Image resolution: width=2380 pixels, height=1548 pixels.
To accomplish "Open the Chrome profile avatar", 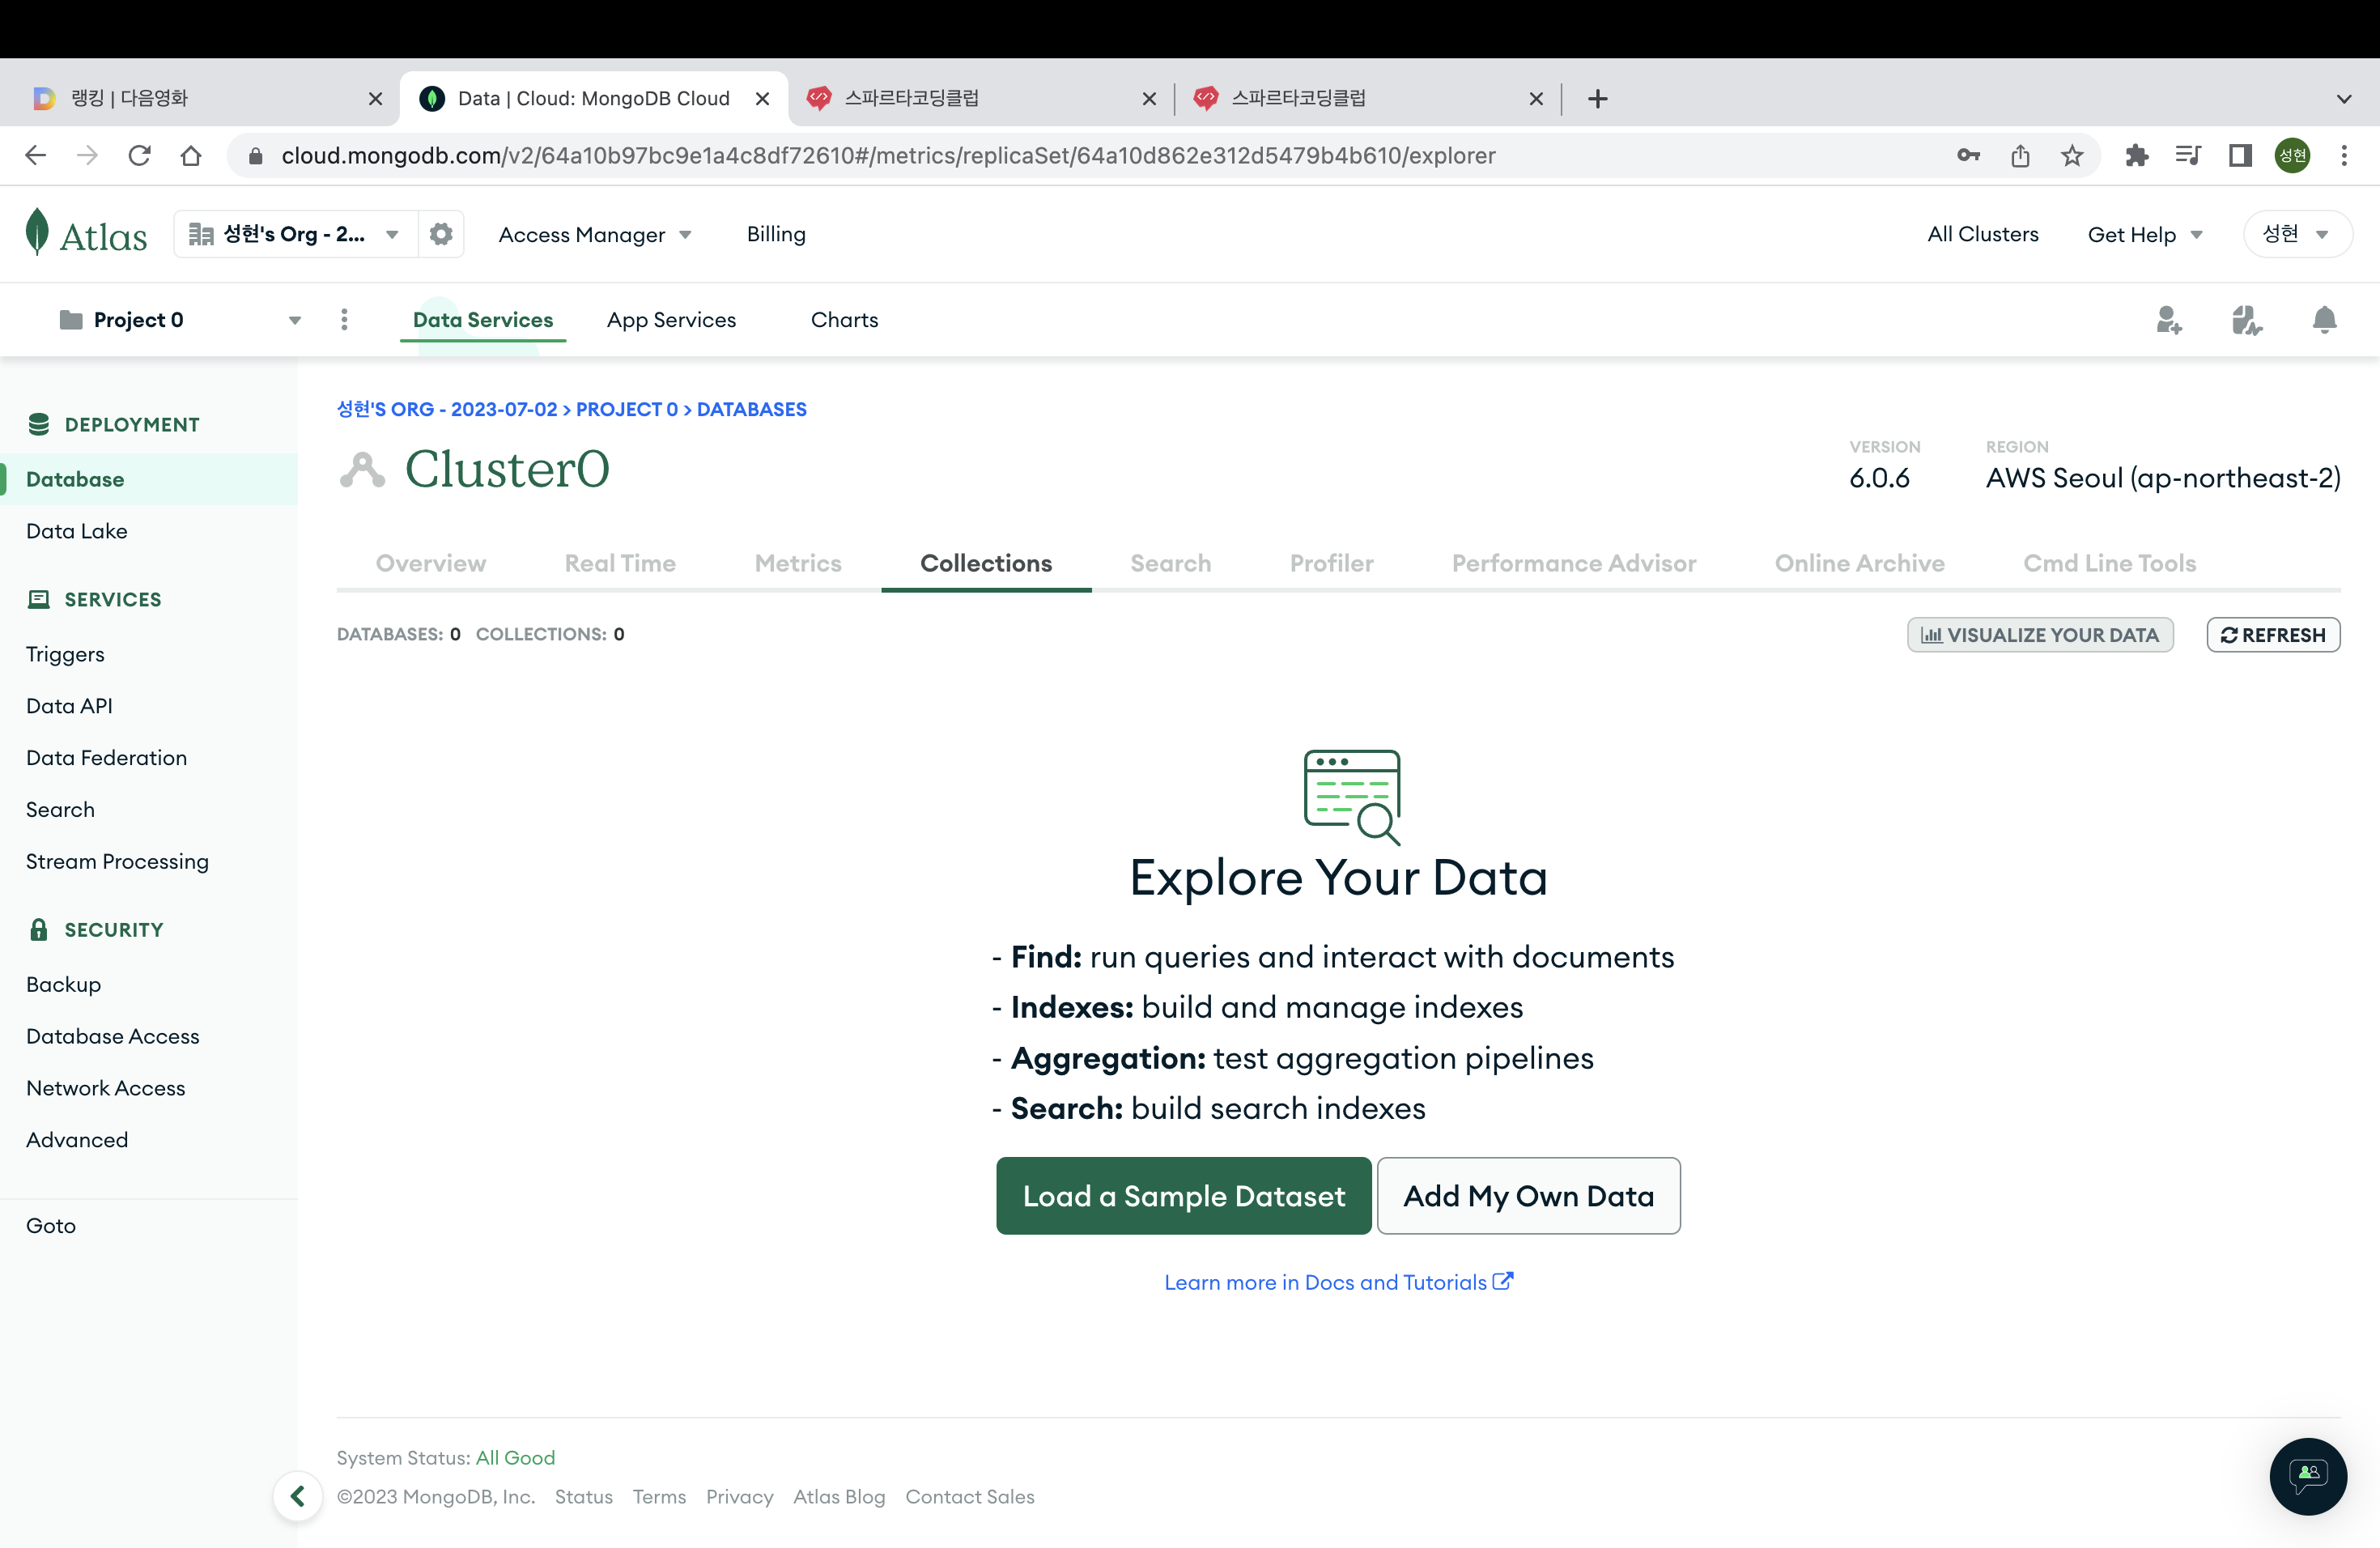I will pyautogui.click(x=2292, y=155).
